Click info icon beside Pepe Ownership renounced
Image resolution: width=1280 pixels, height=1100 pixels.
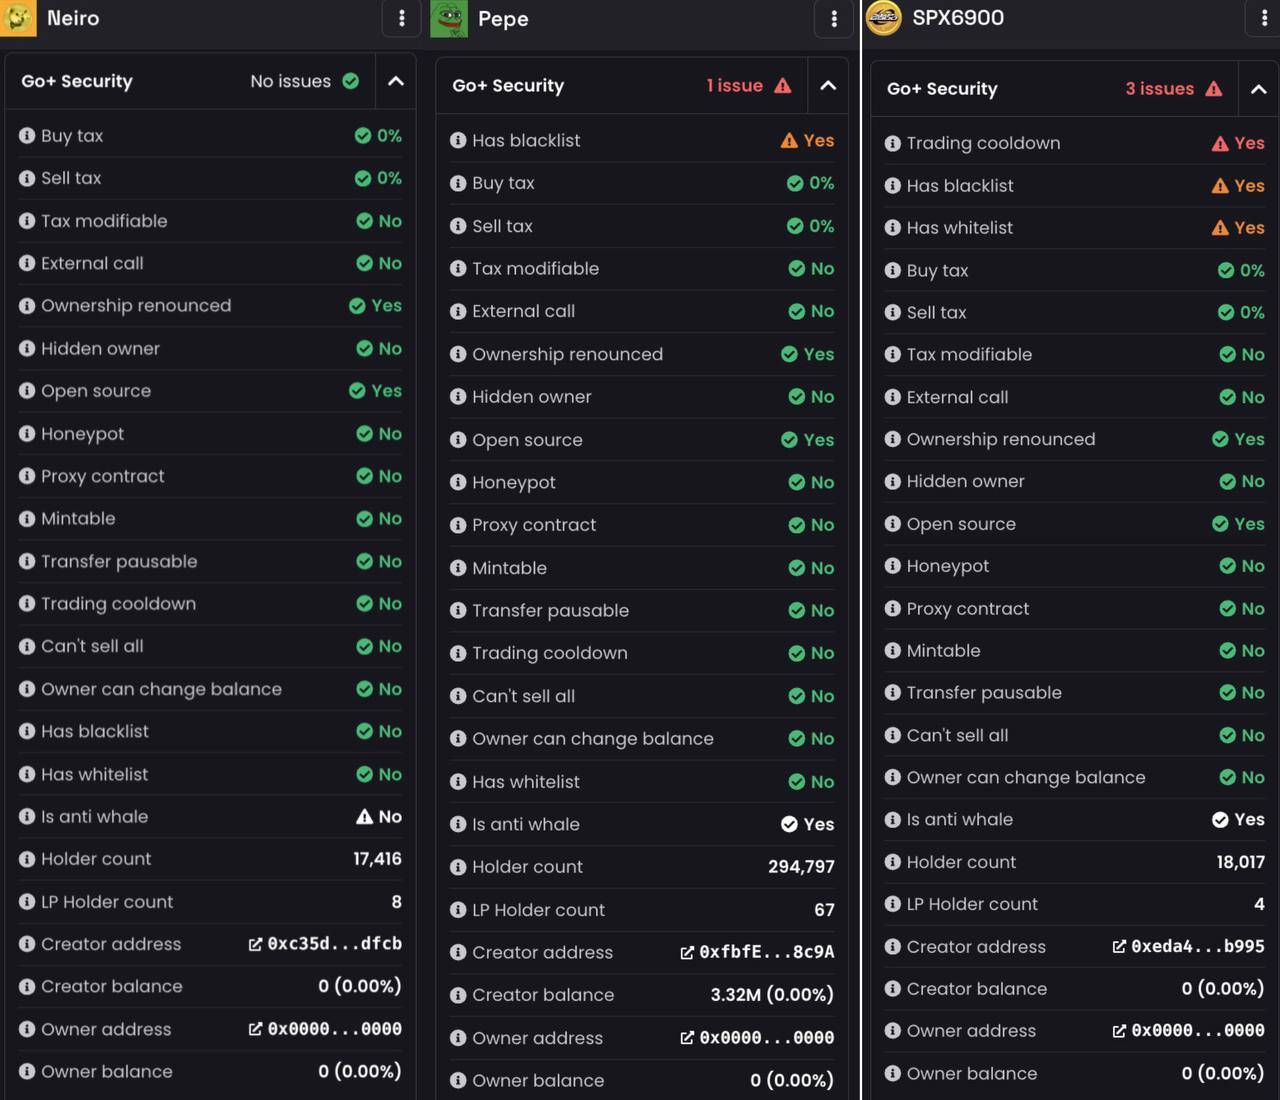click(x=458, y=354)
